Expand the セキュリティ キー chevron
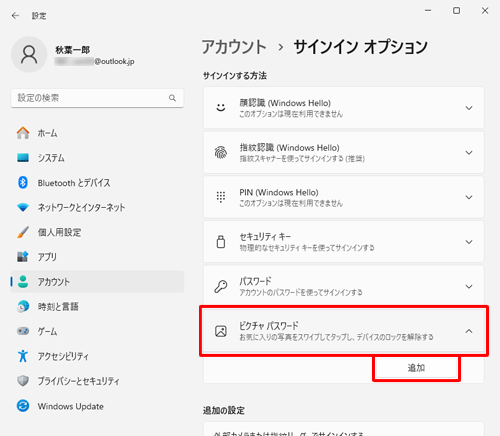This screenshot has width=500, height=436. [469, 242]
